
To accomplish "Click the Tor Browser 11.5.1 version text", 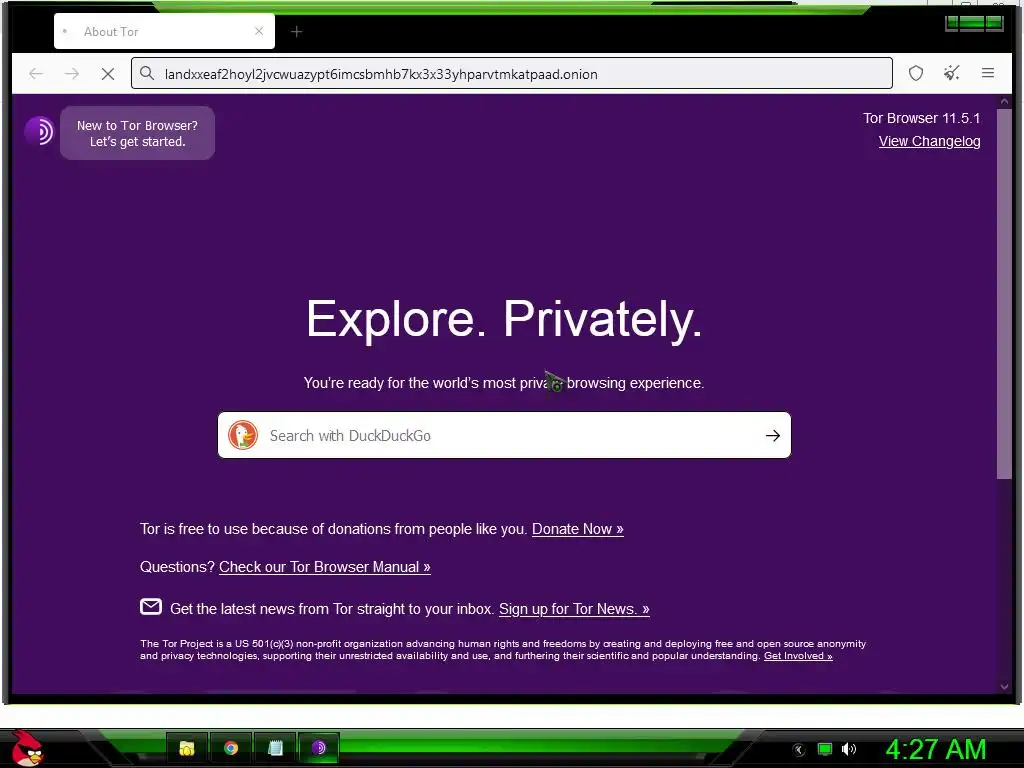I will click(921, 118).
